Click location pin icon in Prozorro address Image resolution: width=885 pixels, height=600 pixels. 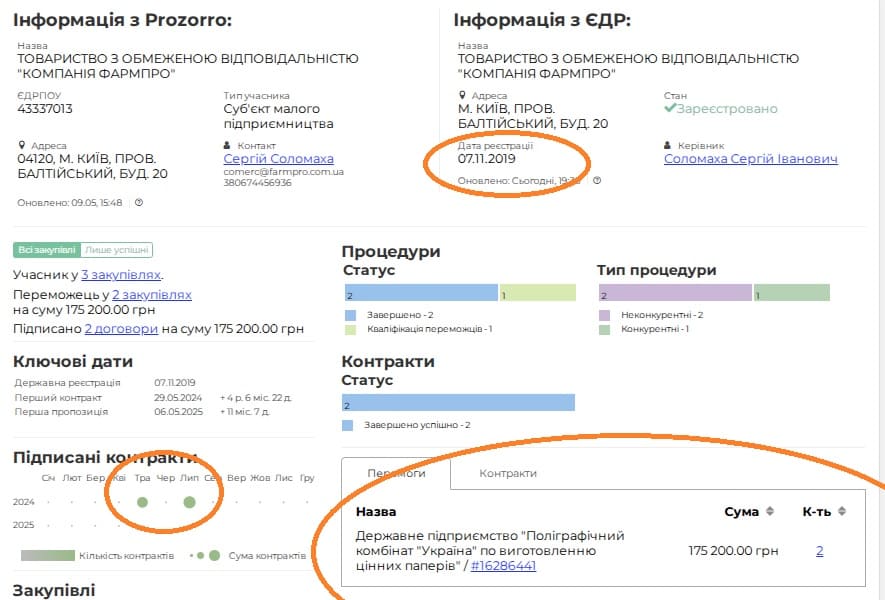coord(22,145)
